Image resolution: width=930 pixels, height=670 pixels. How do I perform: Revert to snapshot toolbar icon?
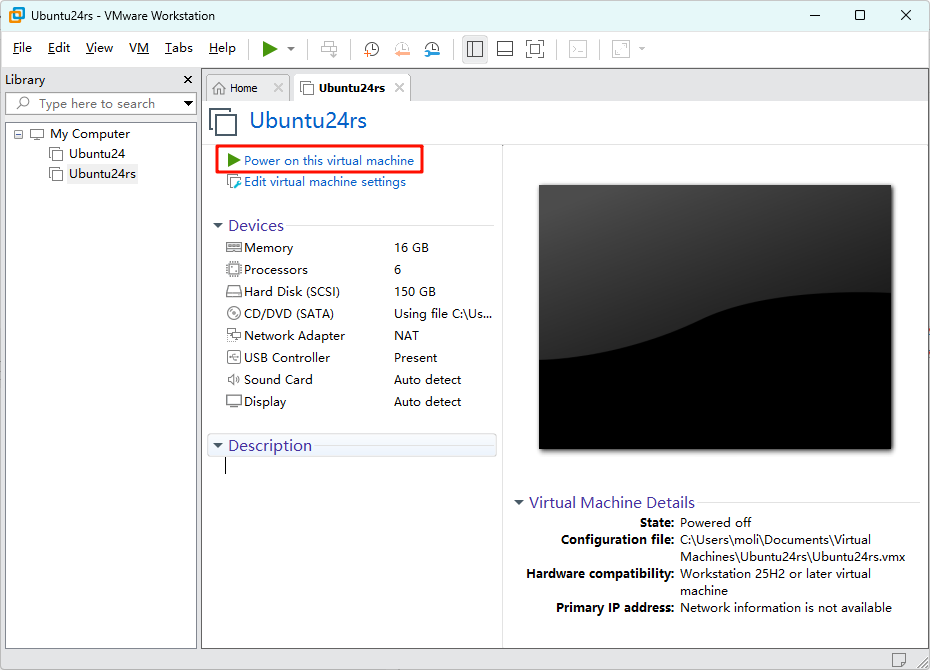click(x=402, y=49)
